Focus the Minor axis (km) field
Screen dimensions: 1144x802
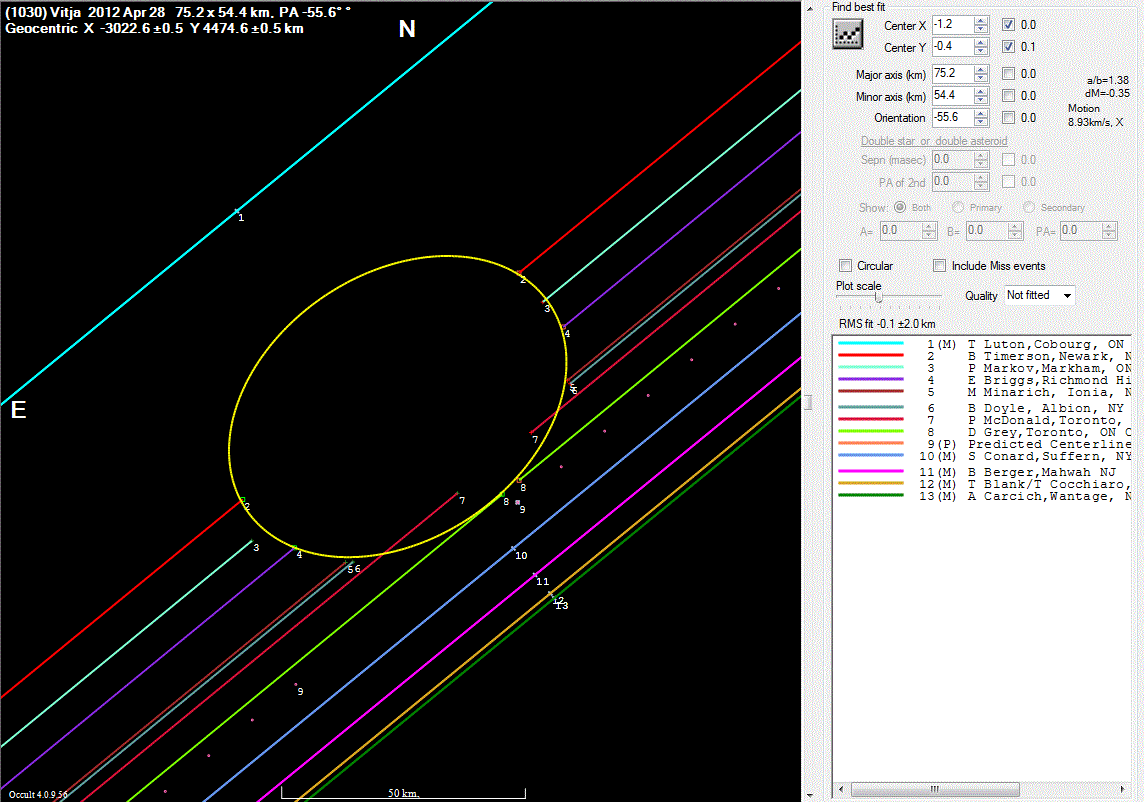[953, 96]
